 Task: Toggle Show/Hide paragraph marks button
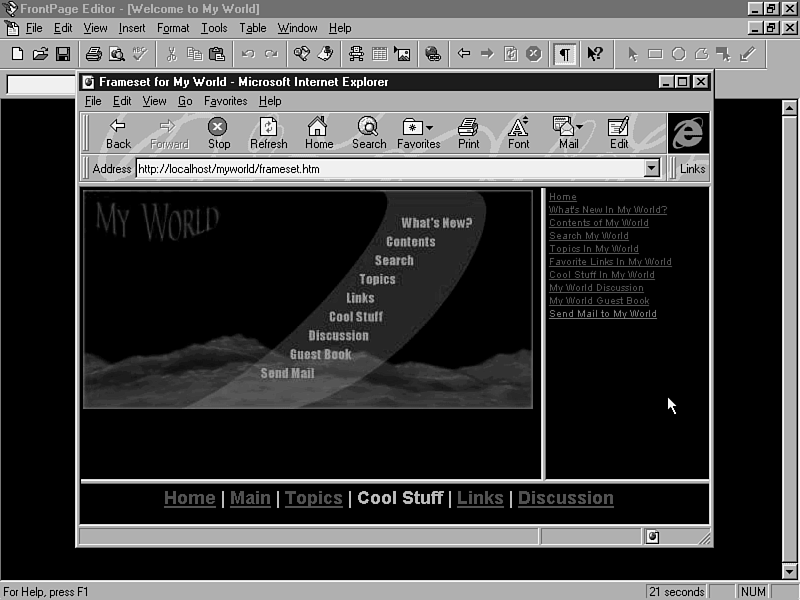[x=565, y=54]
